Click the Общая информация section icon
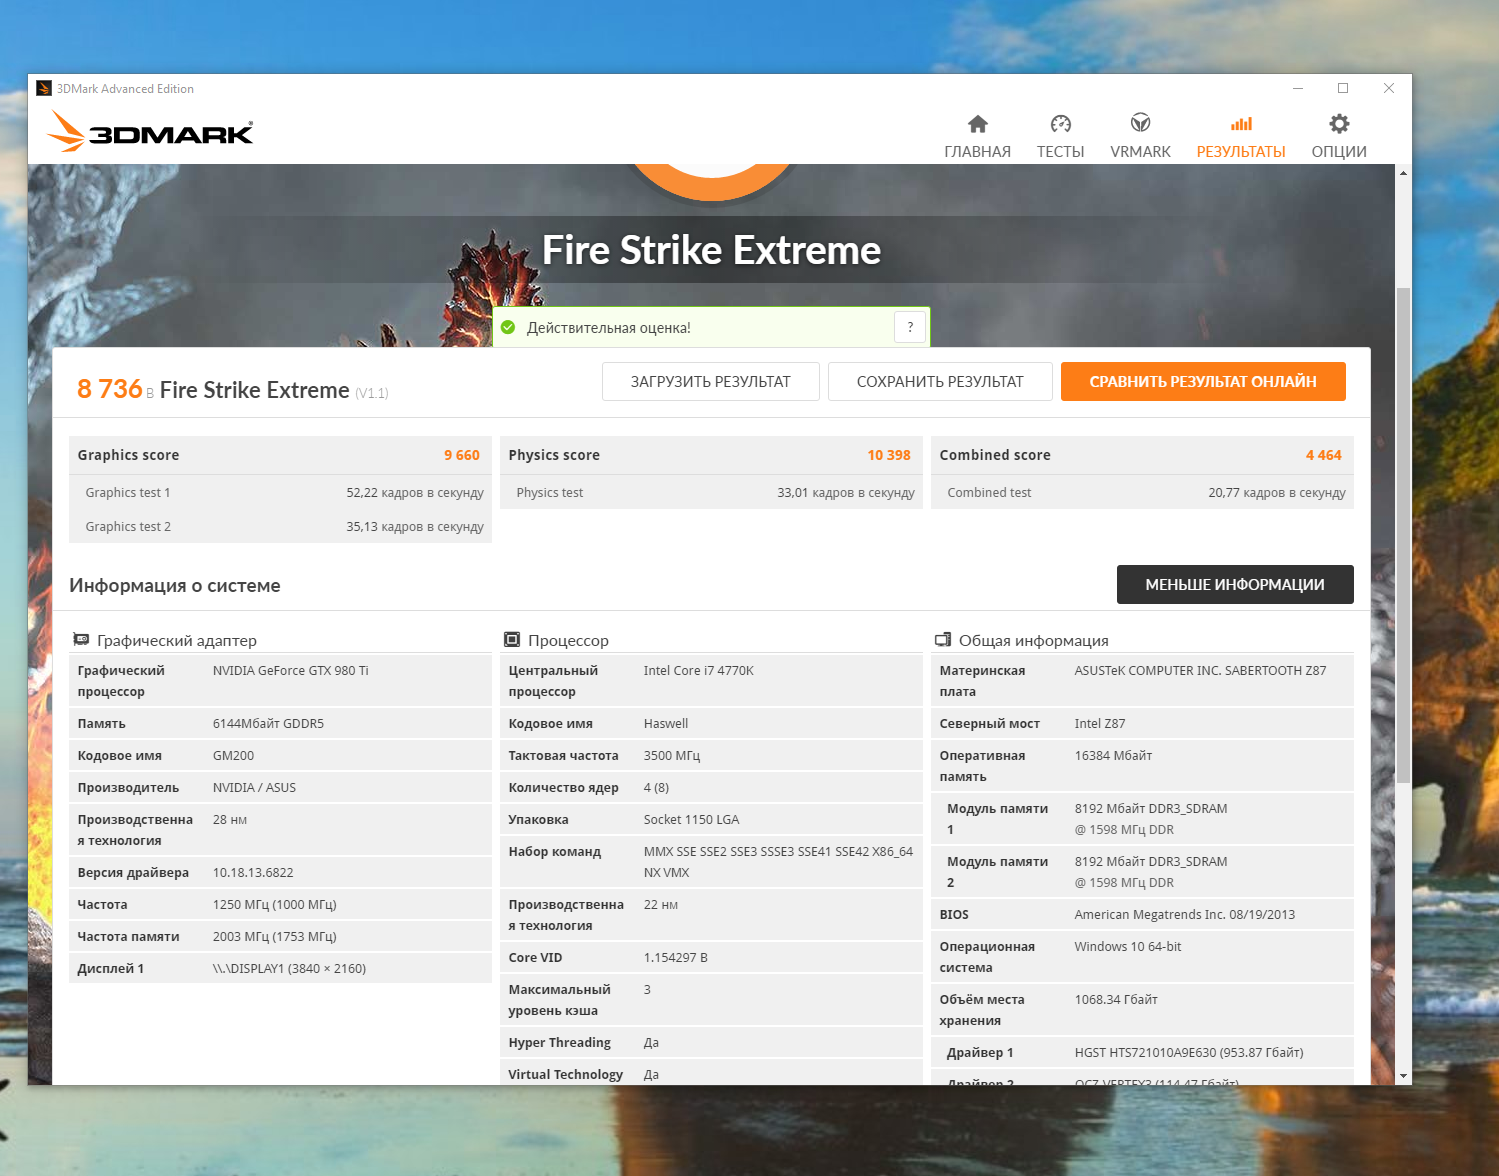Image resolution: width=1499 pixels, height=1176 pixels. coord(942,640)
